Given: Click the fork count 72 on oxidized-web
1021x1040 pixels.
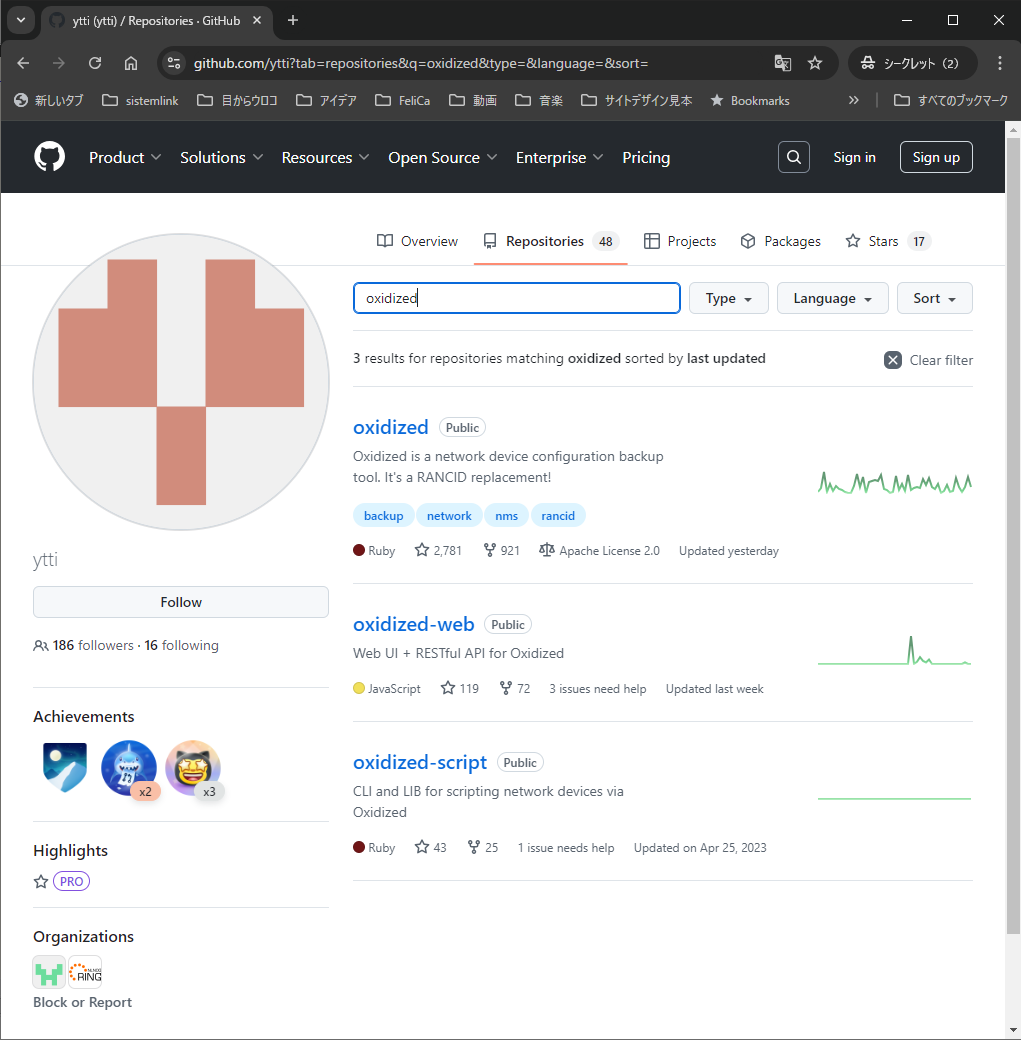Looking at the screenshot, I should click(x=515, y=688).
